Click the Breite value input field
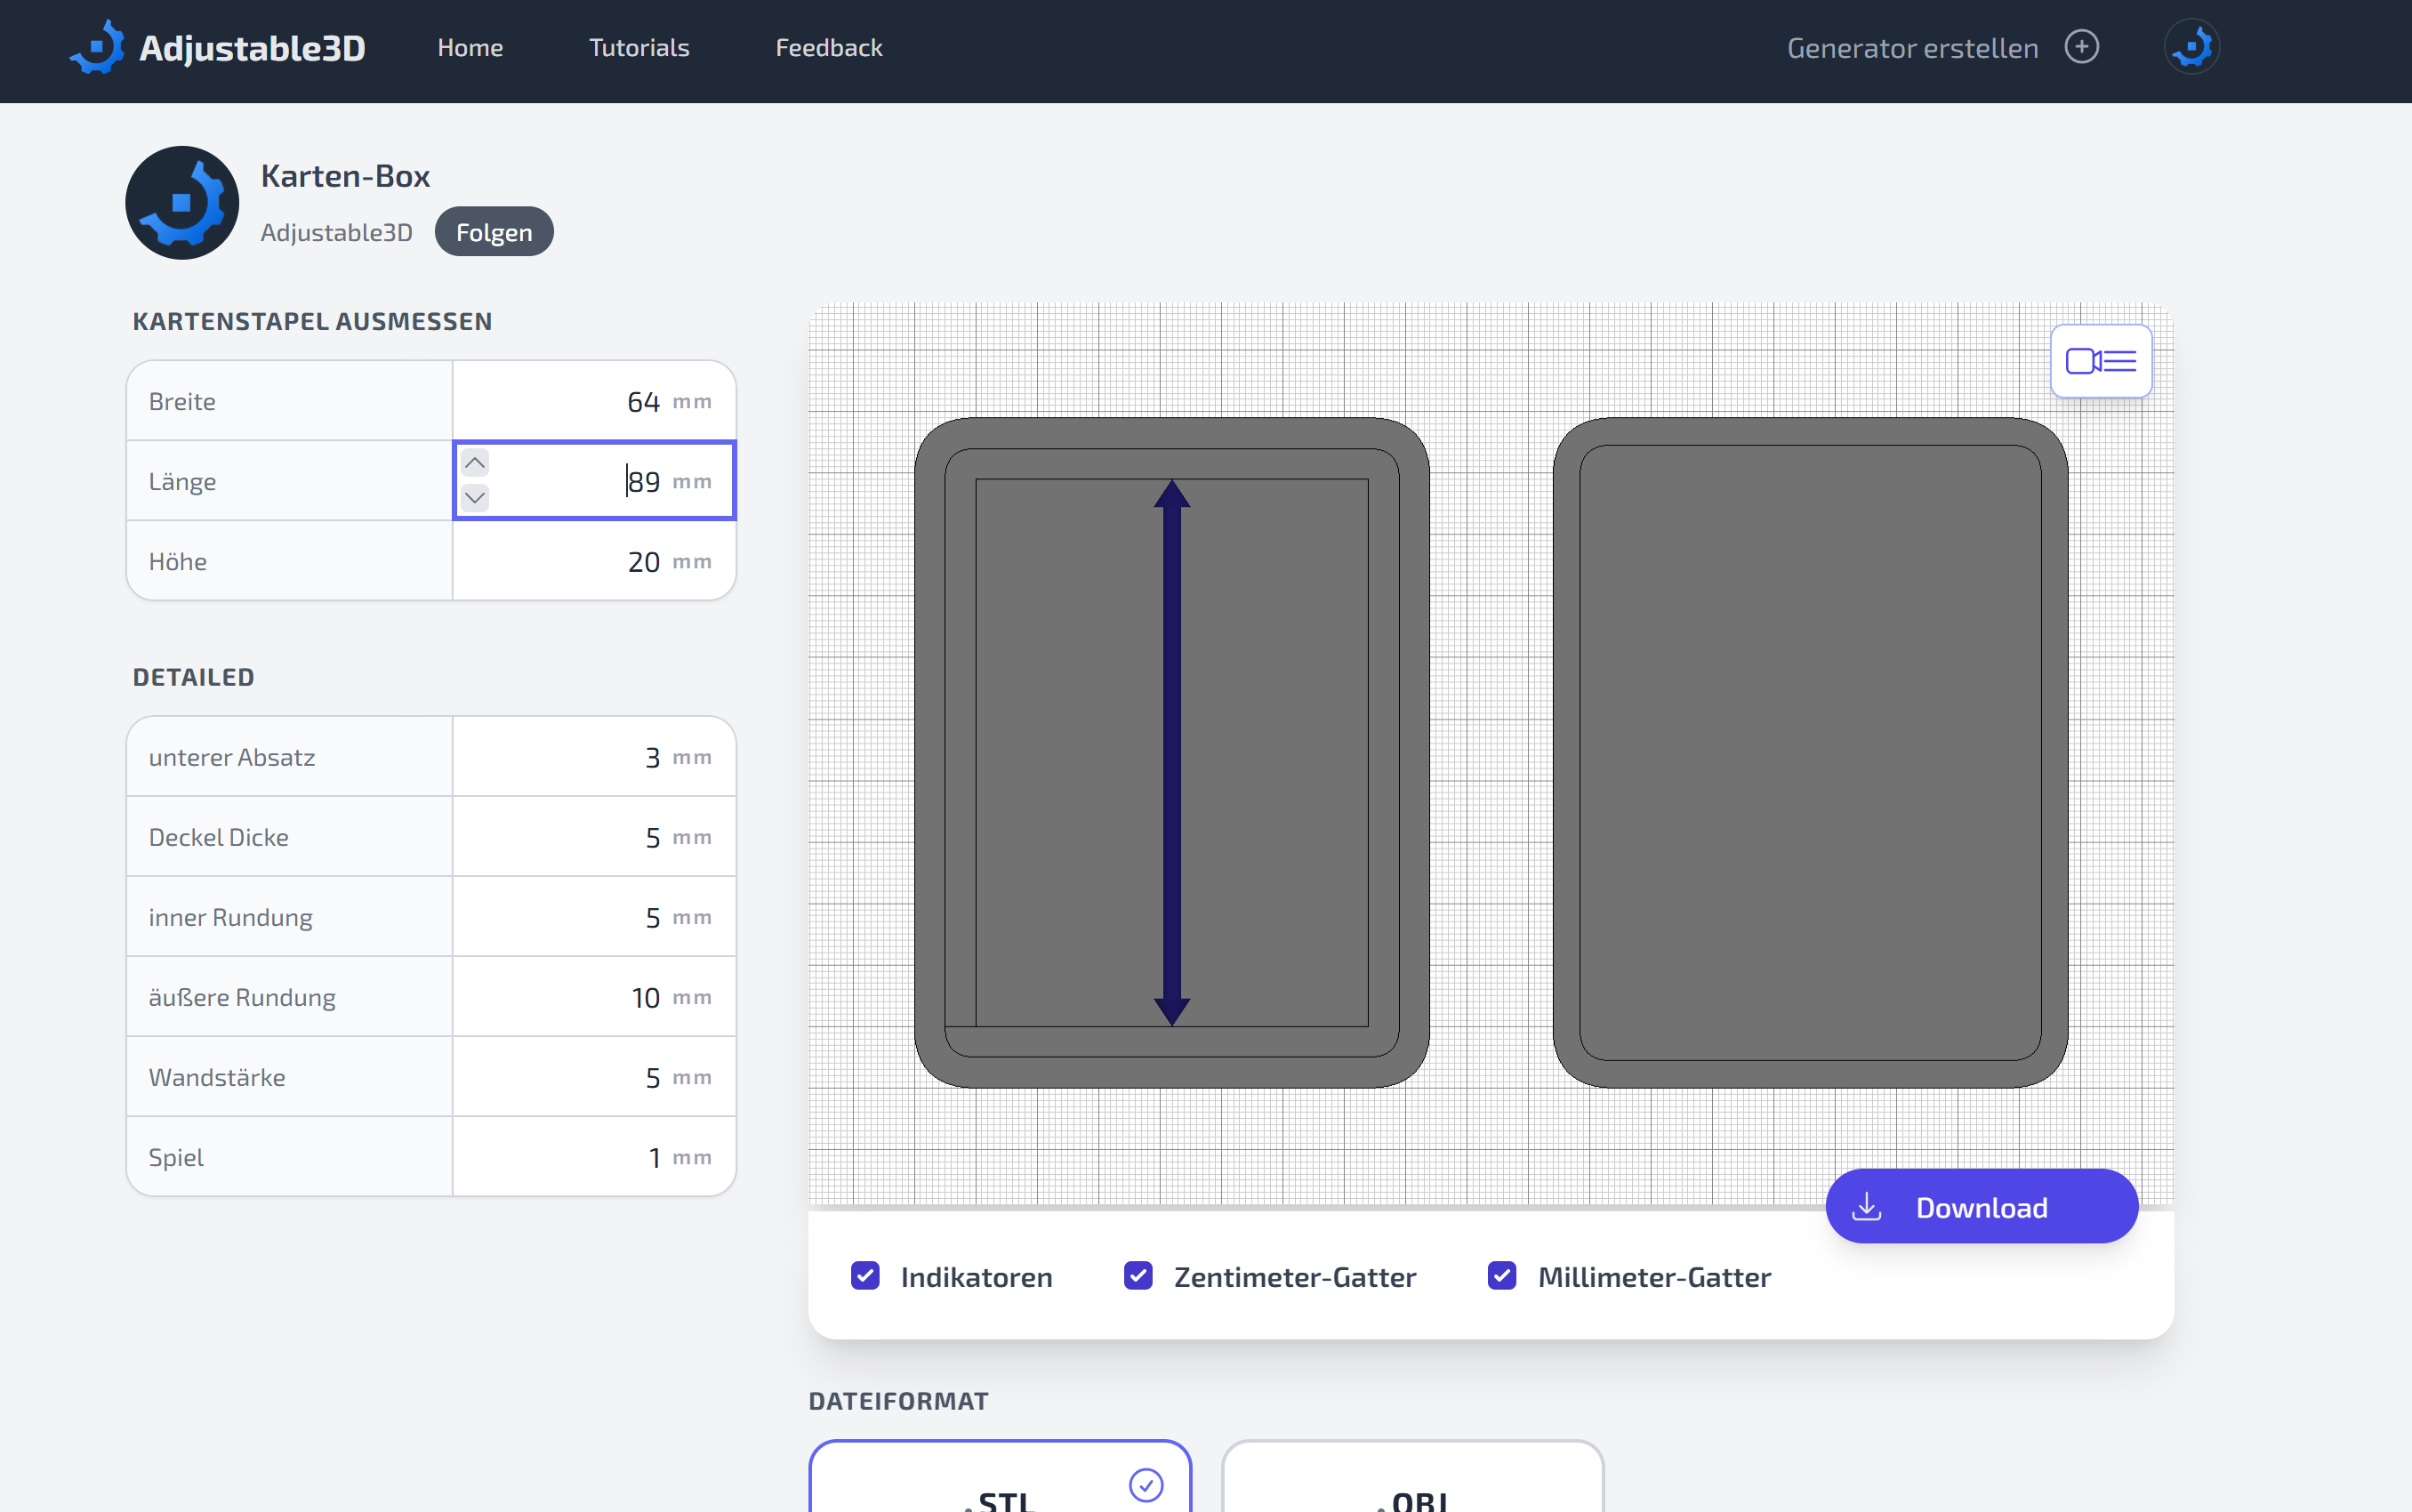The width and height of the screenshot is (2412, 1512). (x=594, y=401)
